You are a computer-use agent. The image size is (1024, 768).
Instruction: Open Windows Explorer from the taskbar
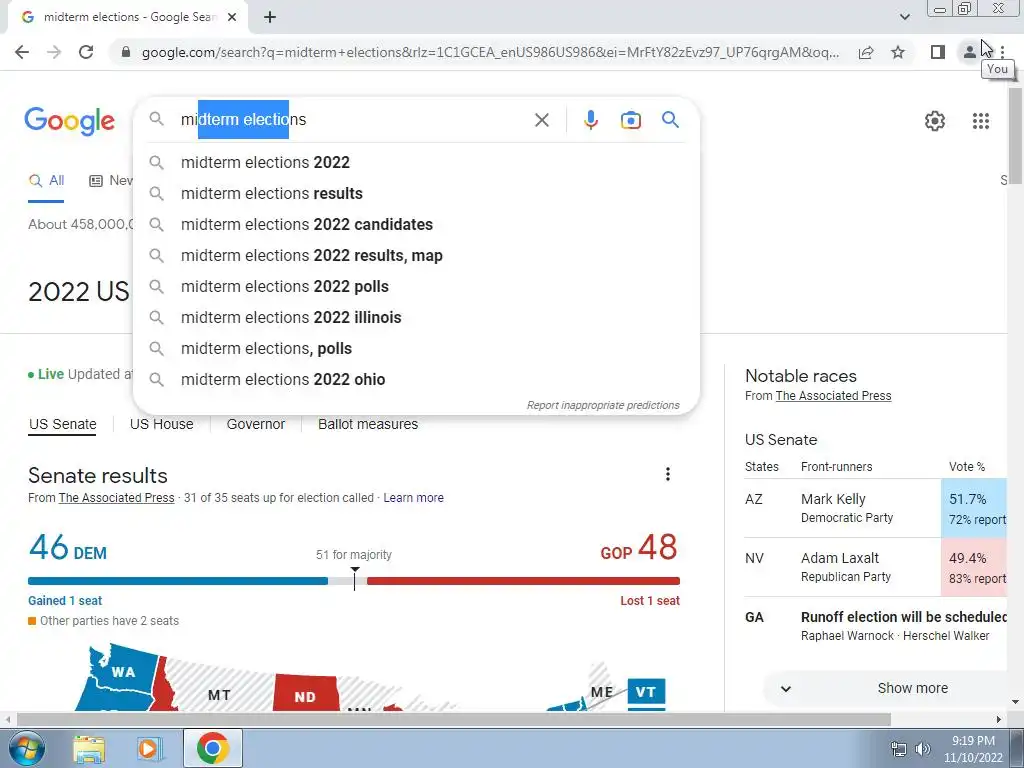pyautogui.click(x=89, y=748)
